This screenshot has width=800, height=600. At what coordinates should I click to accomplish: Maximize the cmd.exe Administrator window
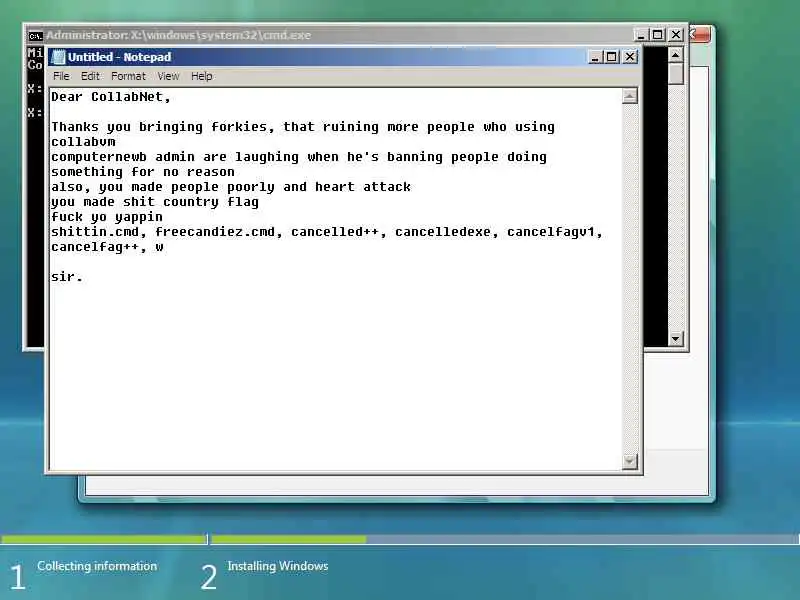point(658,35)
